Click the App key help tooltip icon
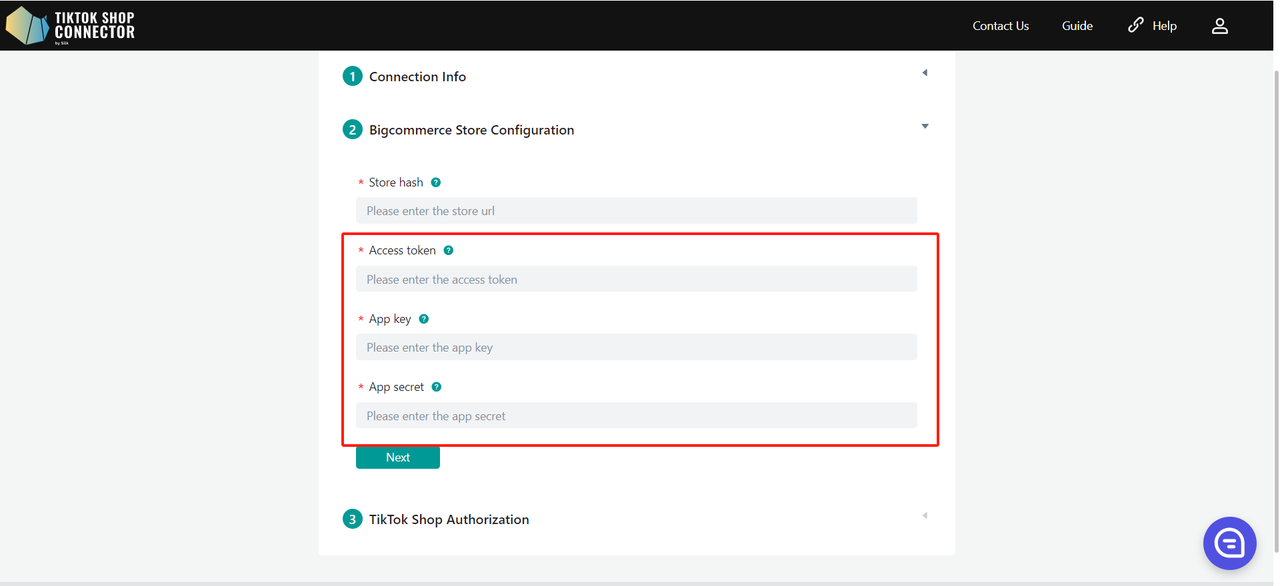The image size is (1280, 586). 424,319
